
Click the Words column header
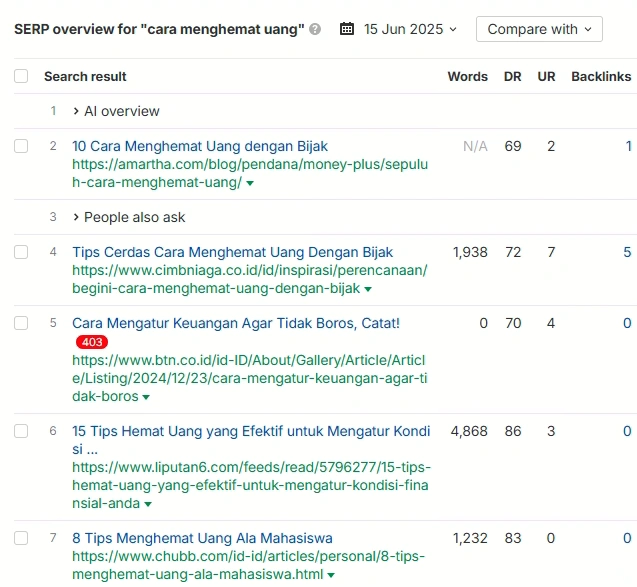coord(468,76)
